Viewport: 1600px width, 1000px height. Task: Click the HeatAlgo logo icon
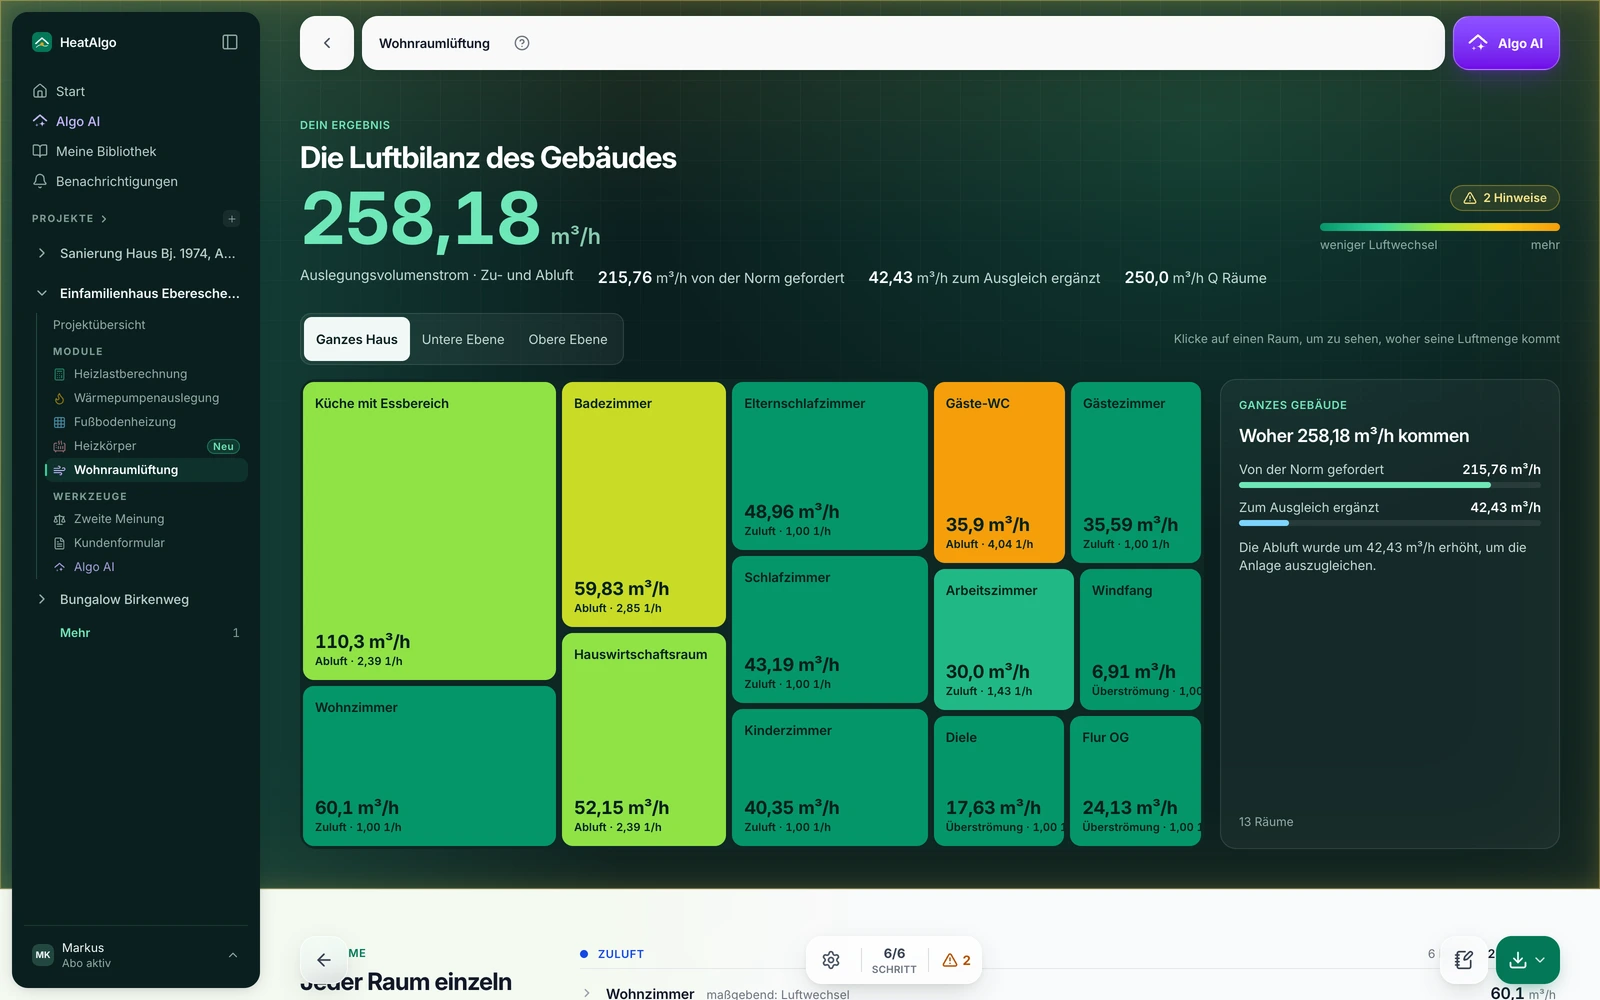(42, 42)
